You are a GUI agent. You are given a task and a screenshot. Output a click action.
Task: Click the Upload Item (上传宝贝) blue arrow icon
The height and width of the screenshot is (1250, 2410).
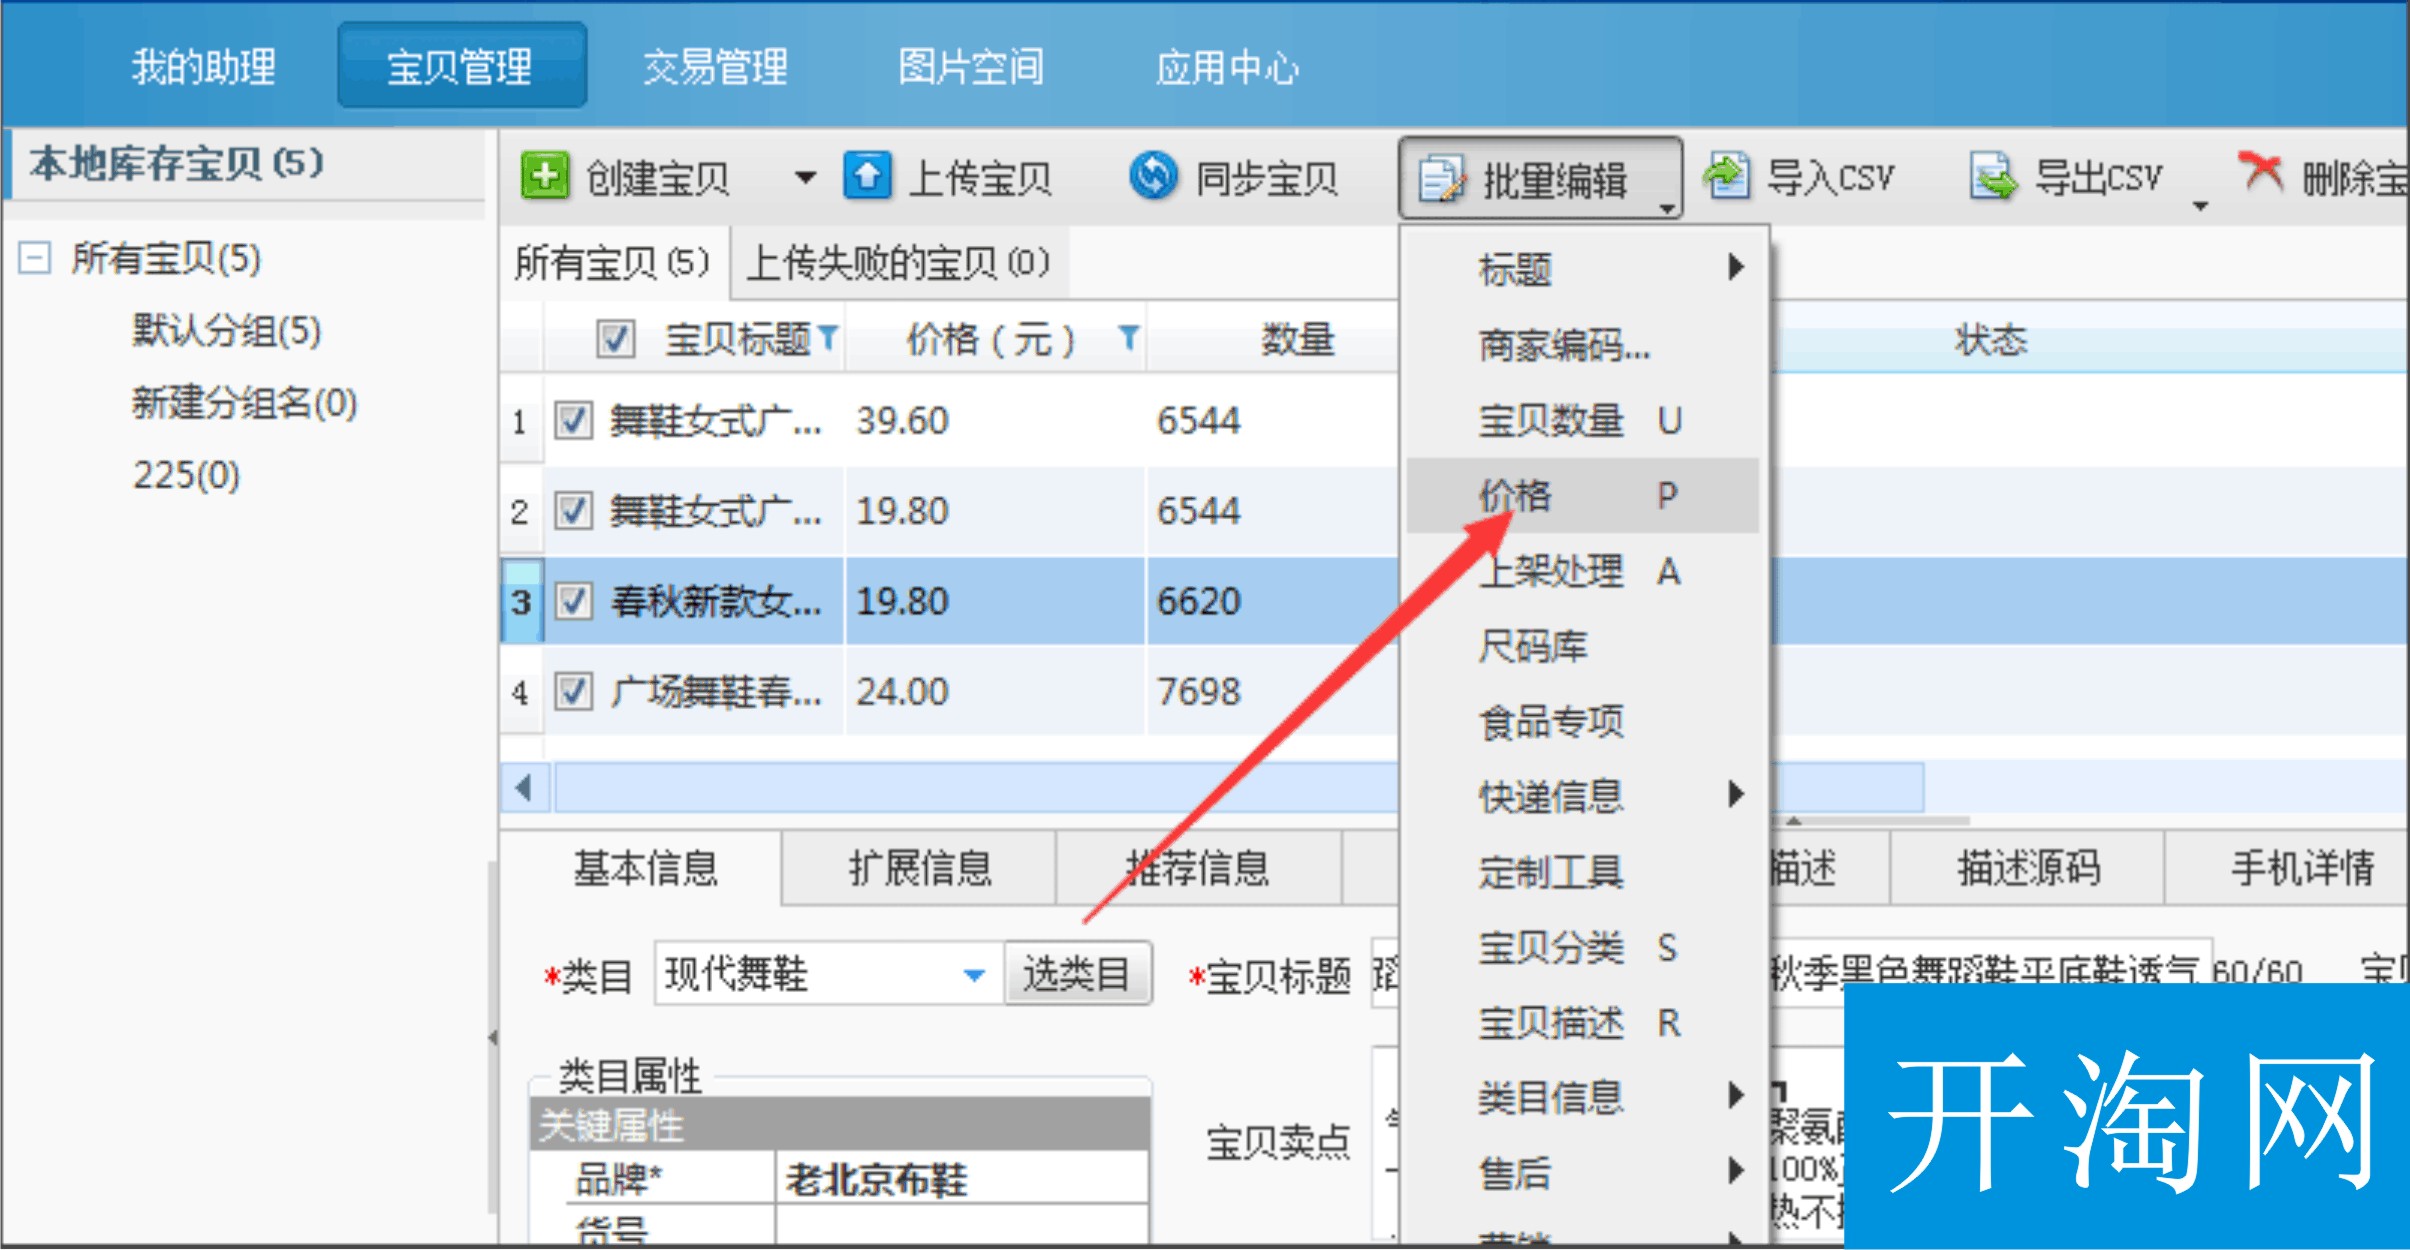(x=867, y=176)
